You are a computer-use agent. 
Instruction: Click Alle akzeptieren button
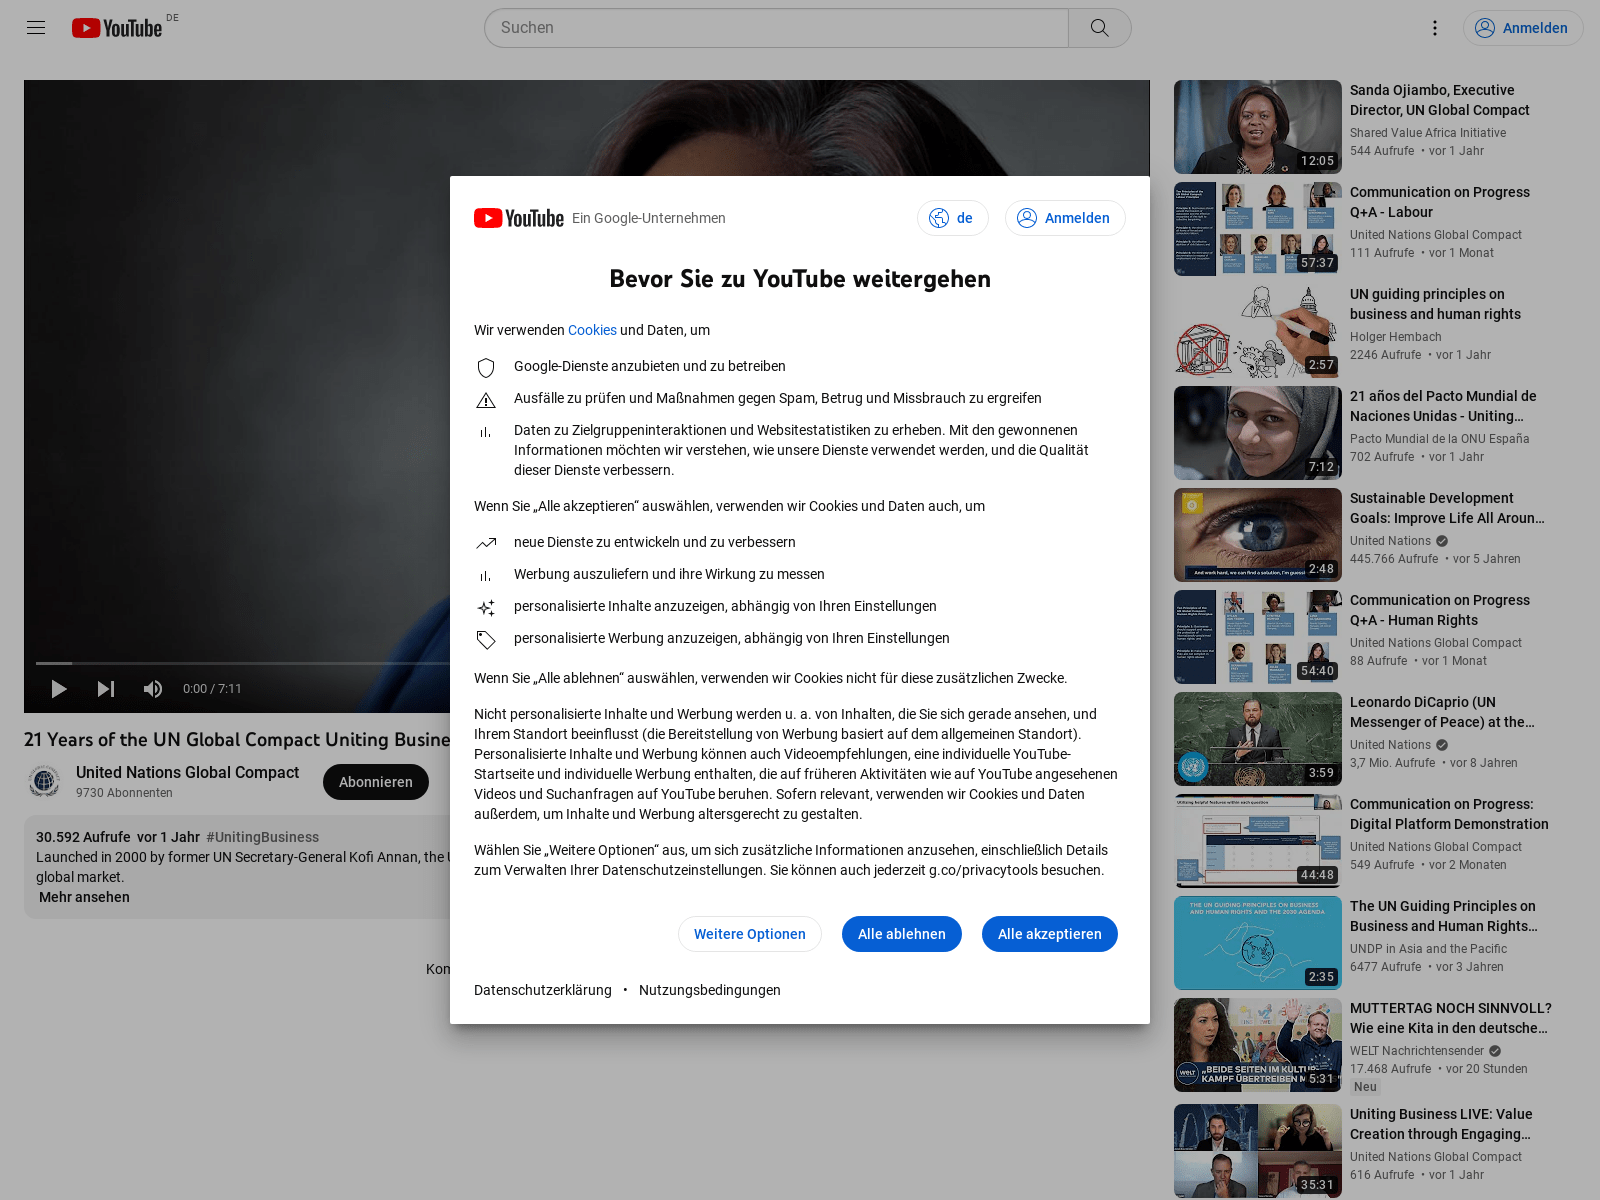1050,934
